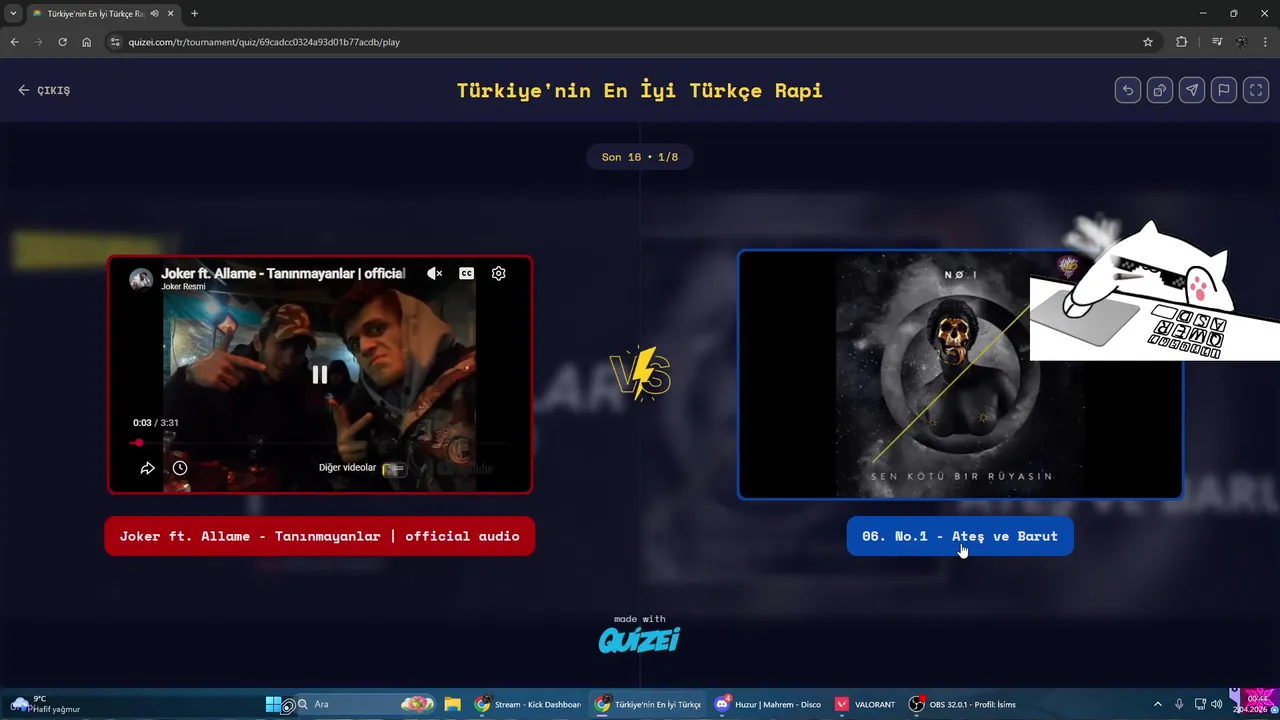Click the Joker Resmi channel avatar

coord(141,279)
